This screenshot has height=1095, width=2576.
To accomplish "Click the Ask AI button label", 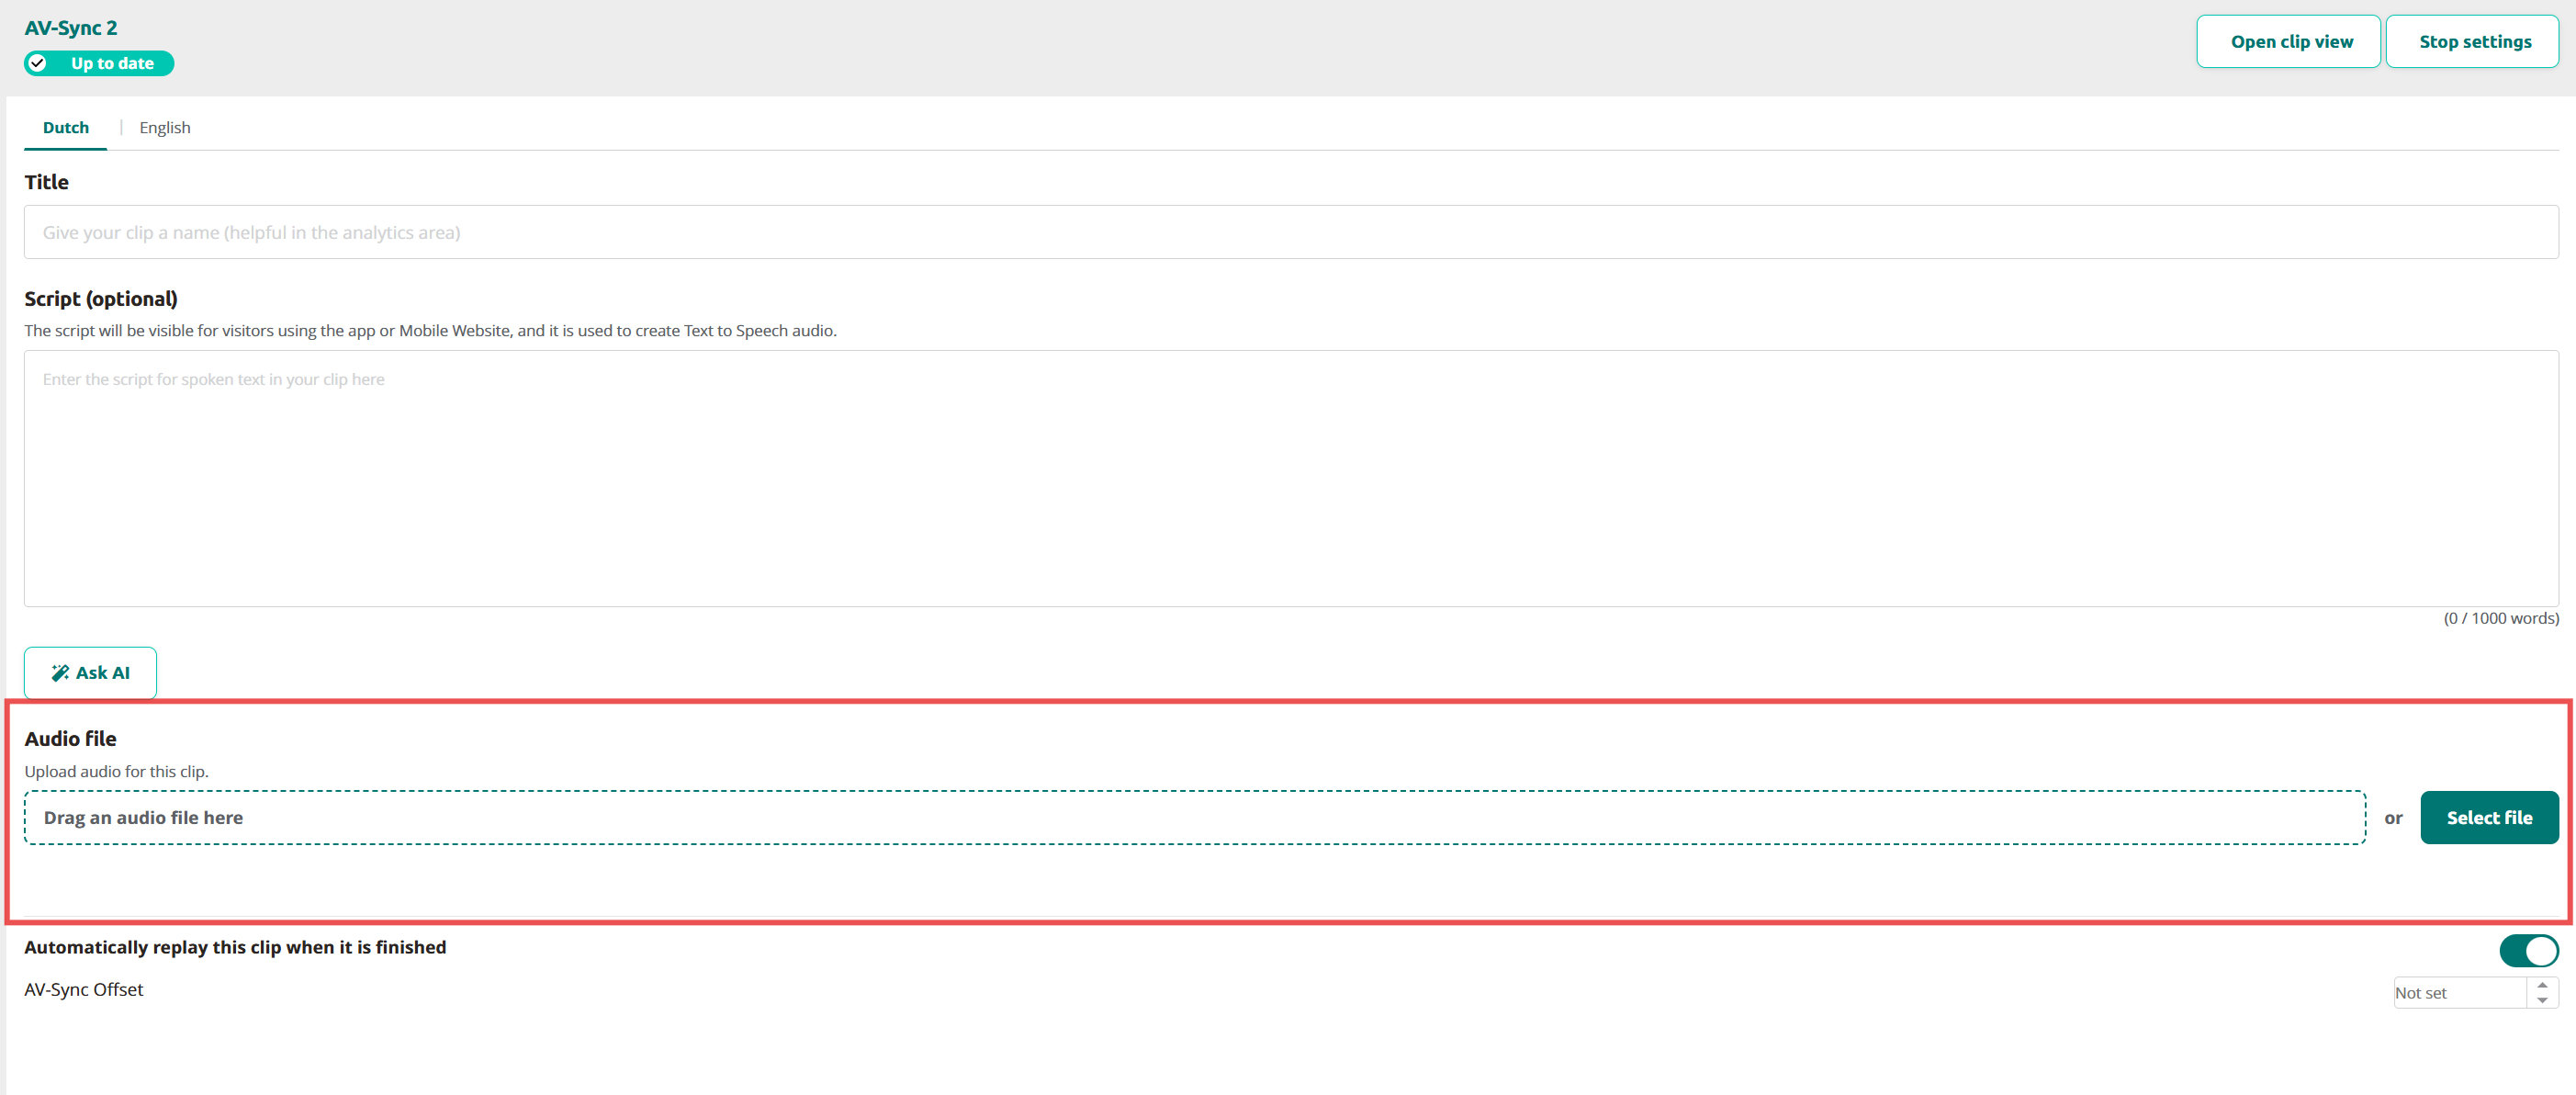I will click(x=103, y=673).
